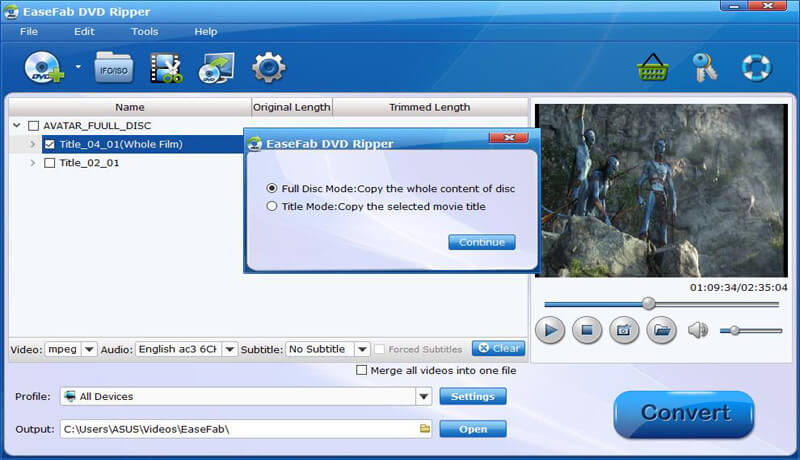The width and height of the screenshot is (800, 460).
Task: Open profile Settings button
Action: tap(473, 396)
